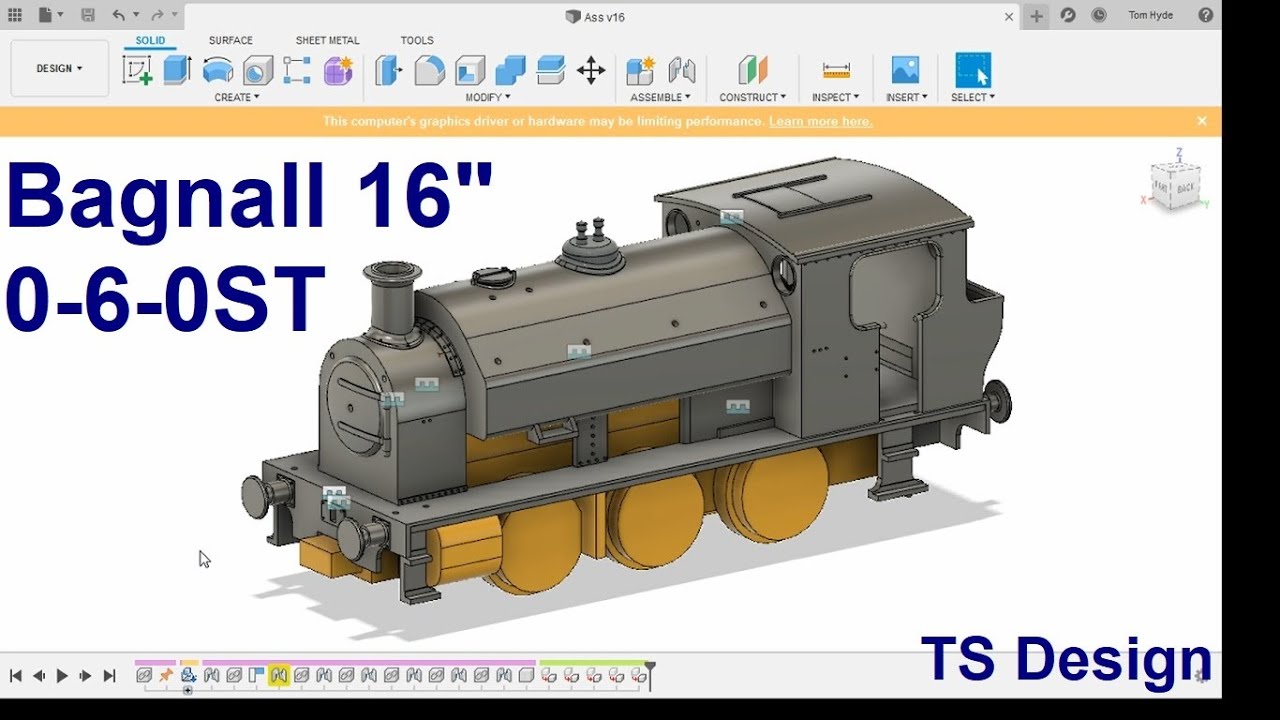
Task: Click the joint glyph on the cab roof
Action: [x=732, y=217]
